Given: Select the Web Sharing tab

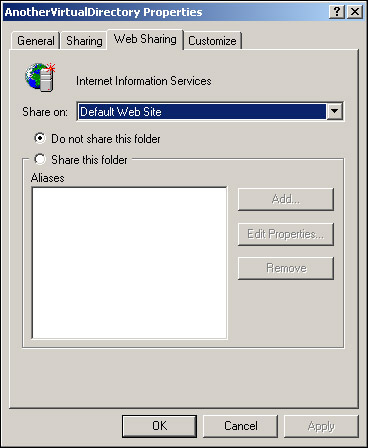Looking at the screenshot, I should click(x=145, y=39).
